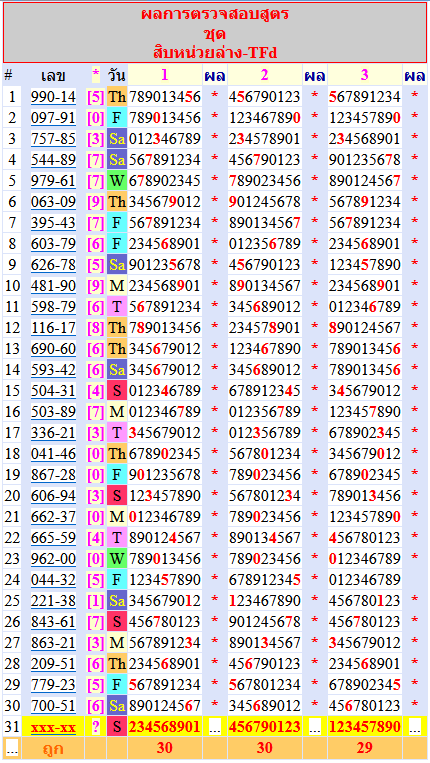Viewport: 430px width, 763px height.
Task: Open the 481-90 number link
Action: coord(54,286)
